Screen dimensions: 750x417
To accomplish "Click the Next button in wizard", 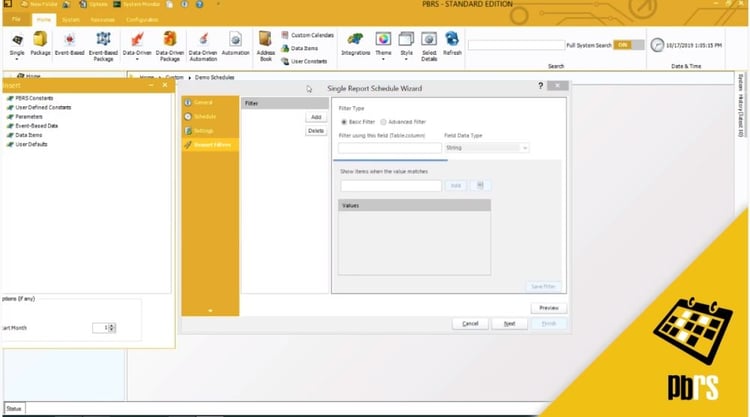I will coord(509,324).
